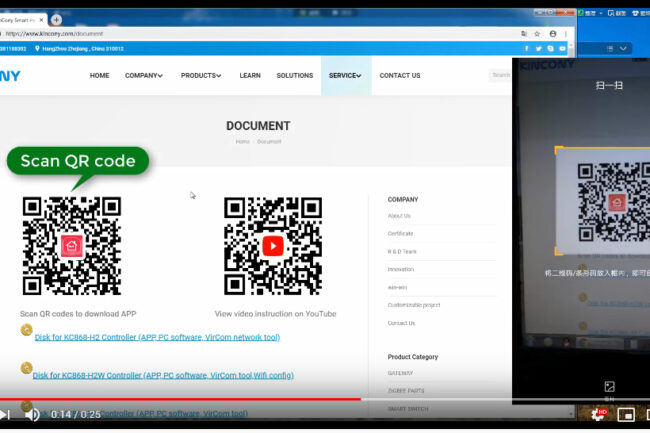This screenshot has height=433, width=650.
Task: Open the browser three-dot menu
Action: click(x=566, y=34)
